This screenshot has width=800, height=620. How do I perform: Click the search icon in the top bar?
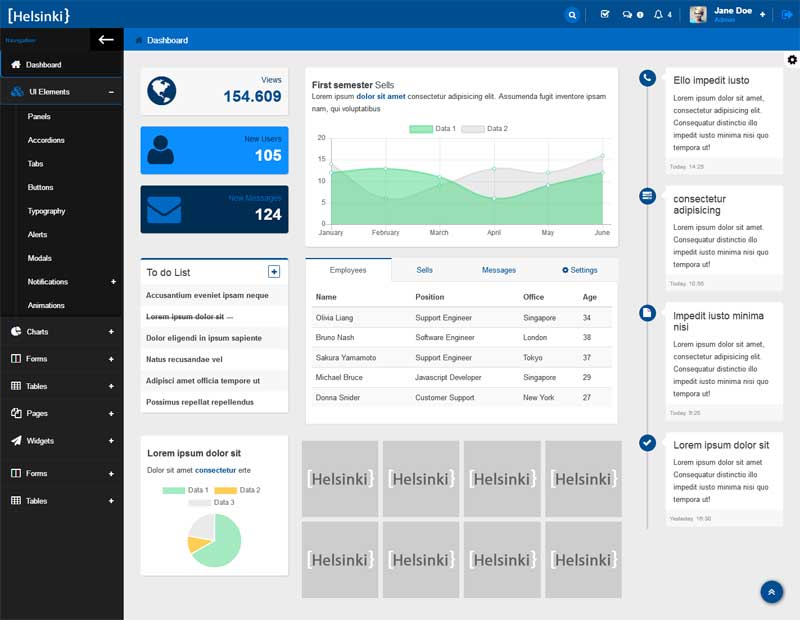pos(572,15)
